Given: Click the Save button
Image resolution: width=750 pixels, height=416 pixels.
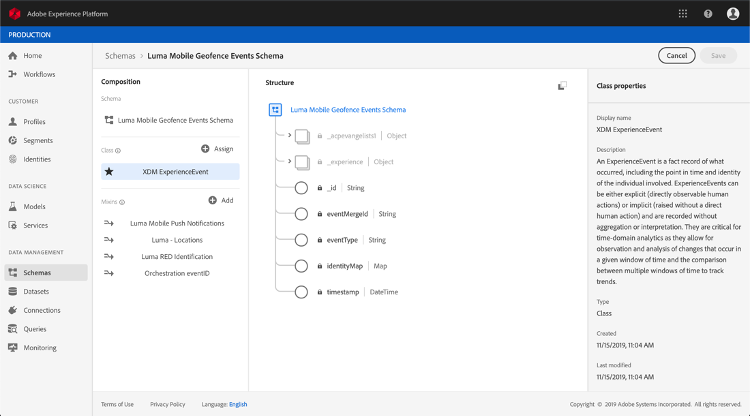Looking at the screenshot, I should click(718, 55).
